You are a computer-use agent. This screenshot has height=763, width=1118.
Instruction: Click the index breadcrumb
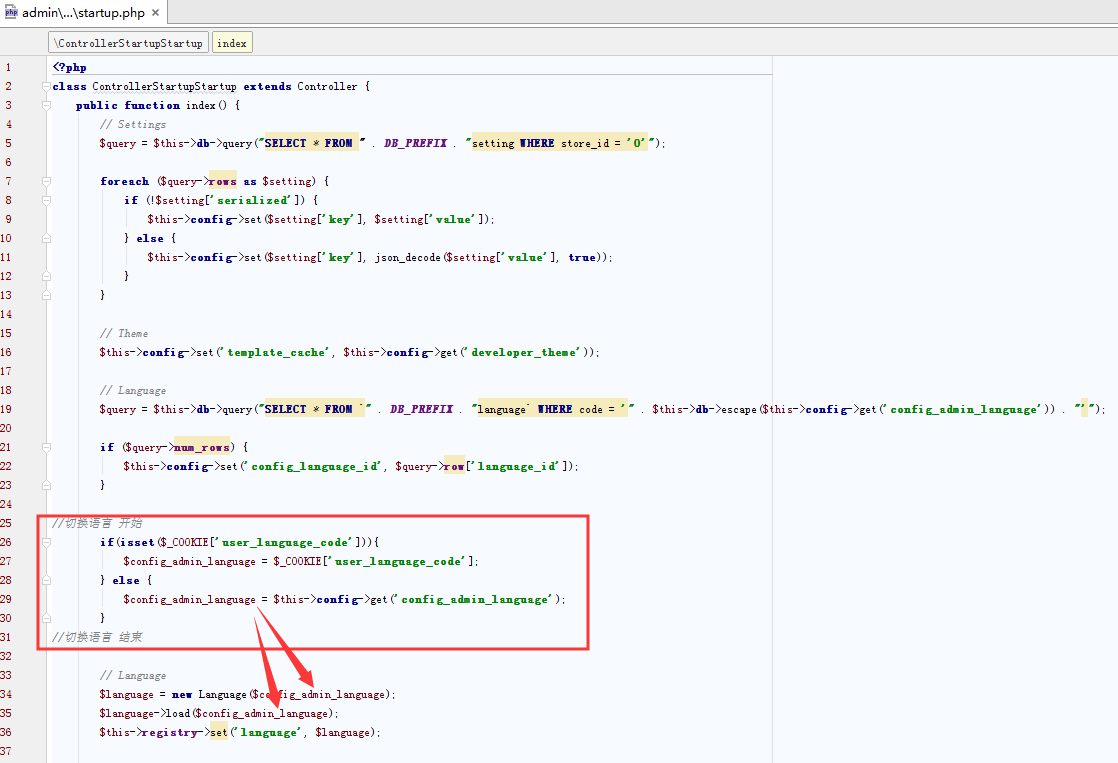[x=232, y=43]
